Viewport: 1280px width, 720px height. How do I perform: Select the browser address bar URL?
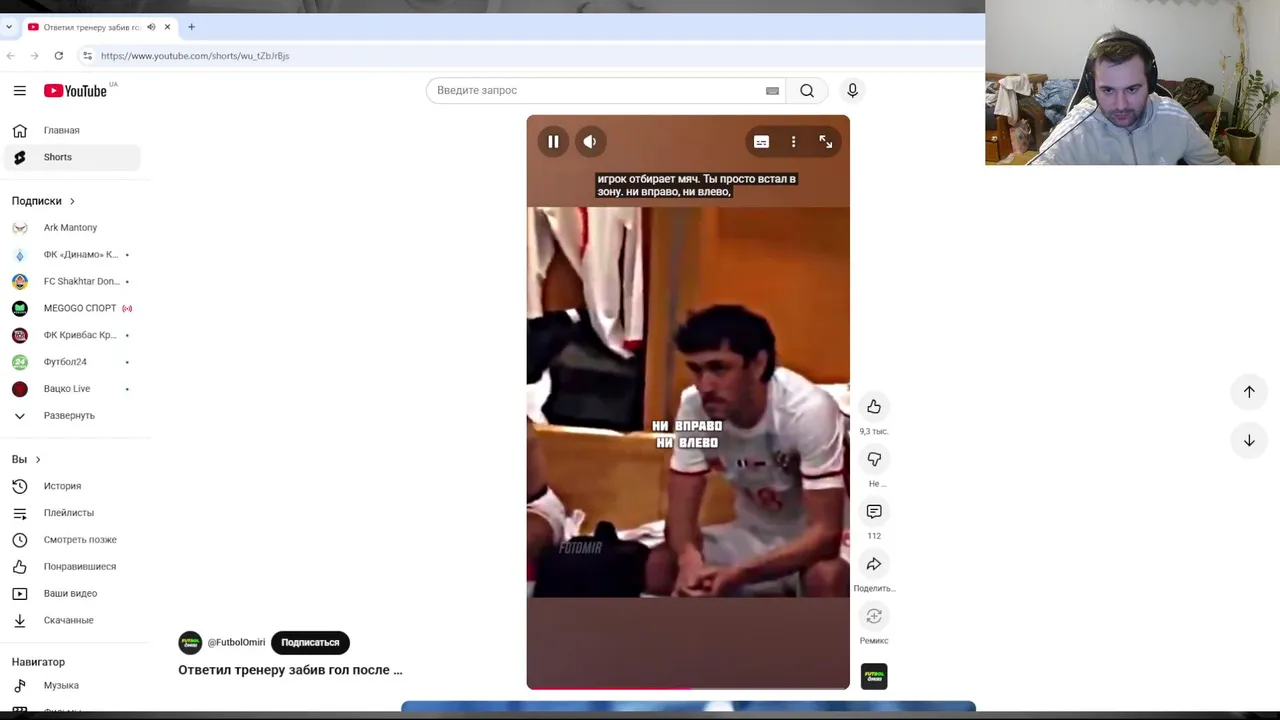pyautogui.click(x=195, y=56)
